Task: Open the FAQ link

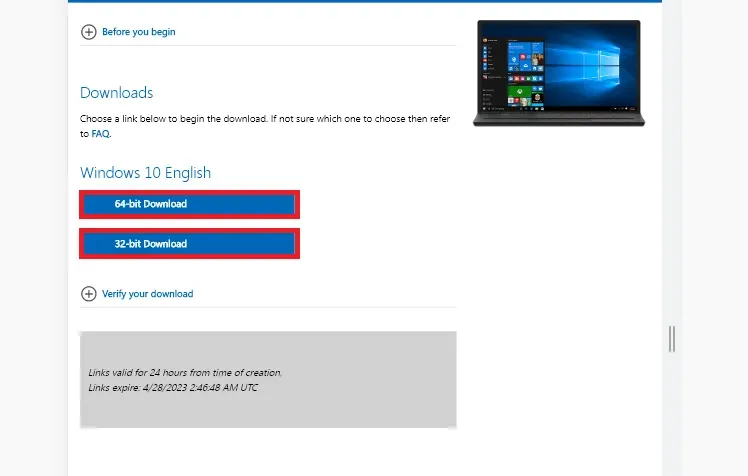Action: pos(100,134)
